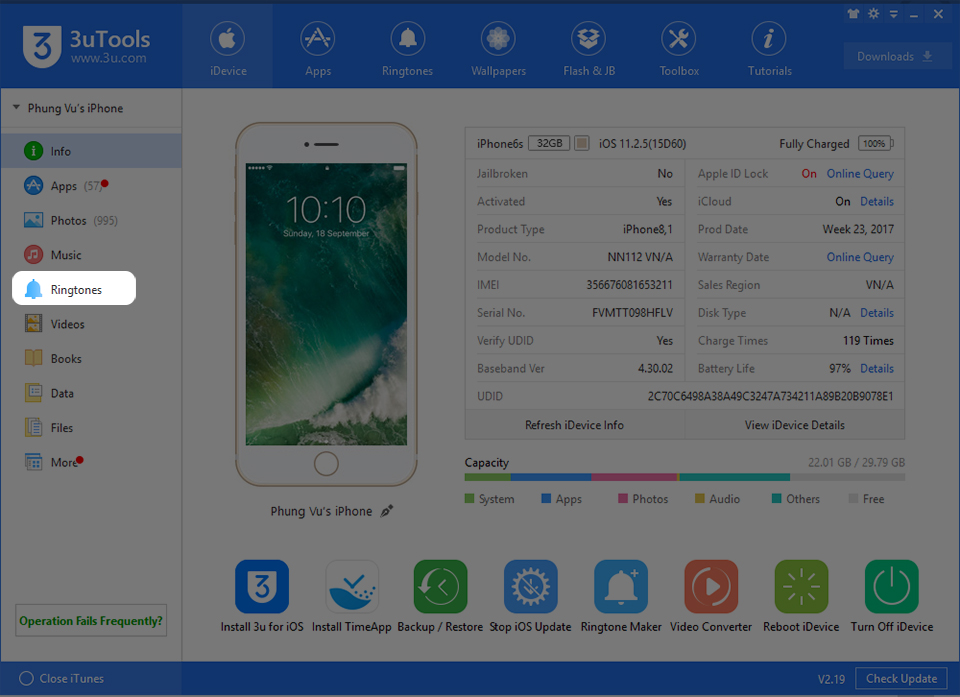Toggle the Close iTunes radio option
Screen dimensions: 960x697
coord(26,678)
